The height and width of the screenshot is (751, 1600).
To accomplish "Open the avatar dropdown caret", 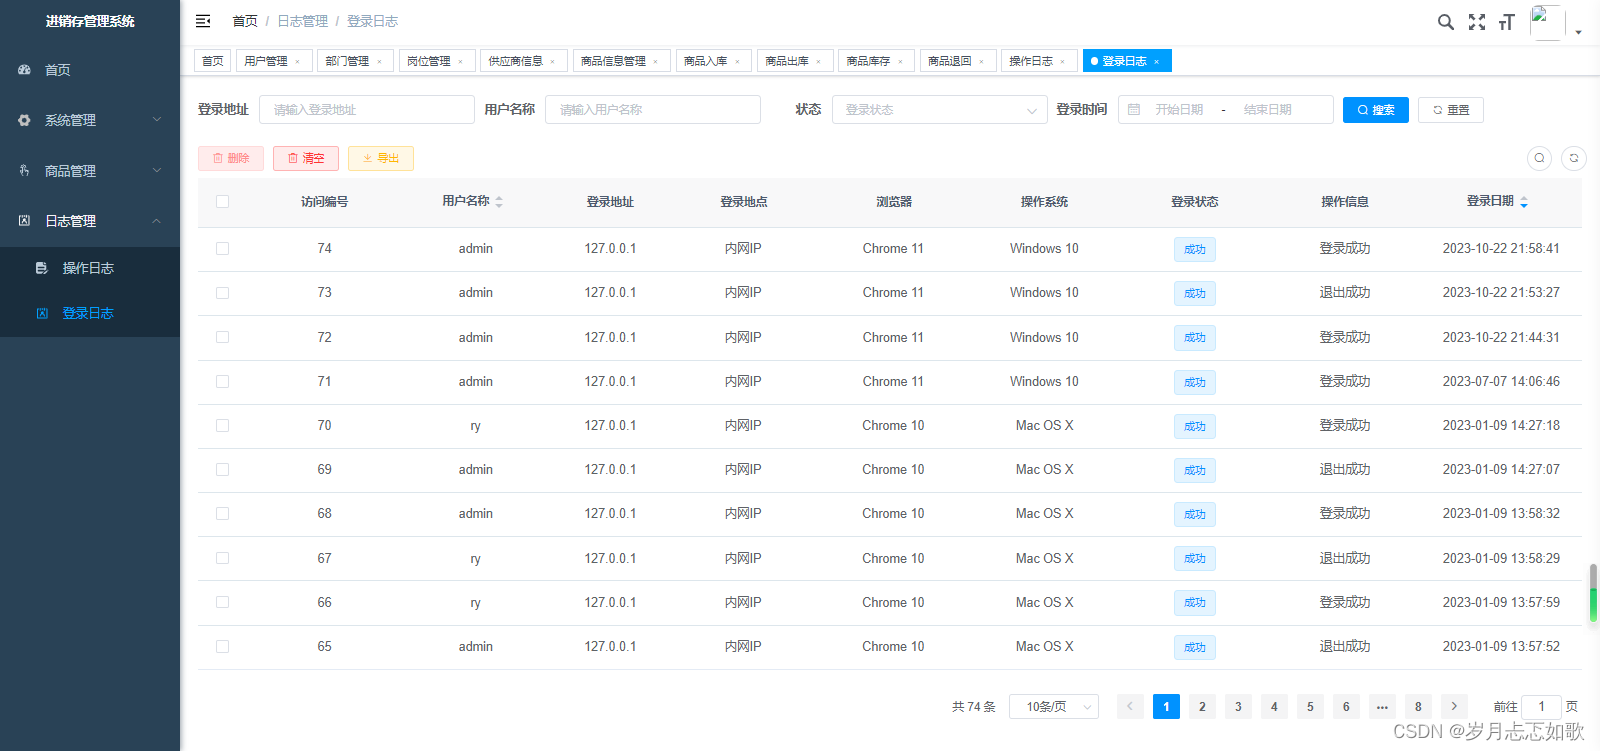I will coord(1579,32).
